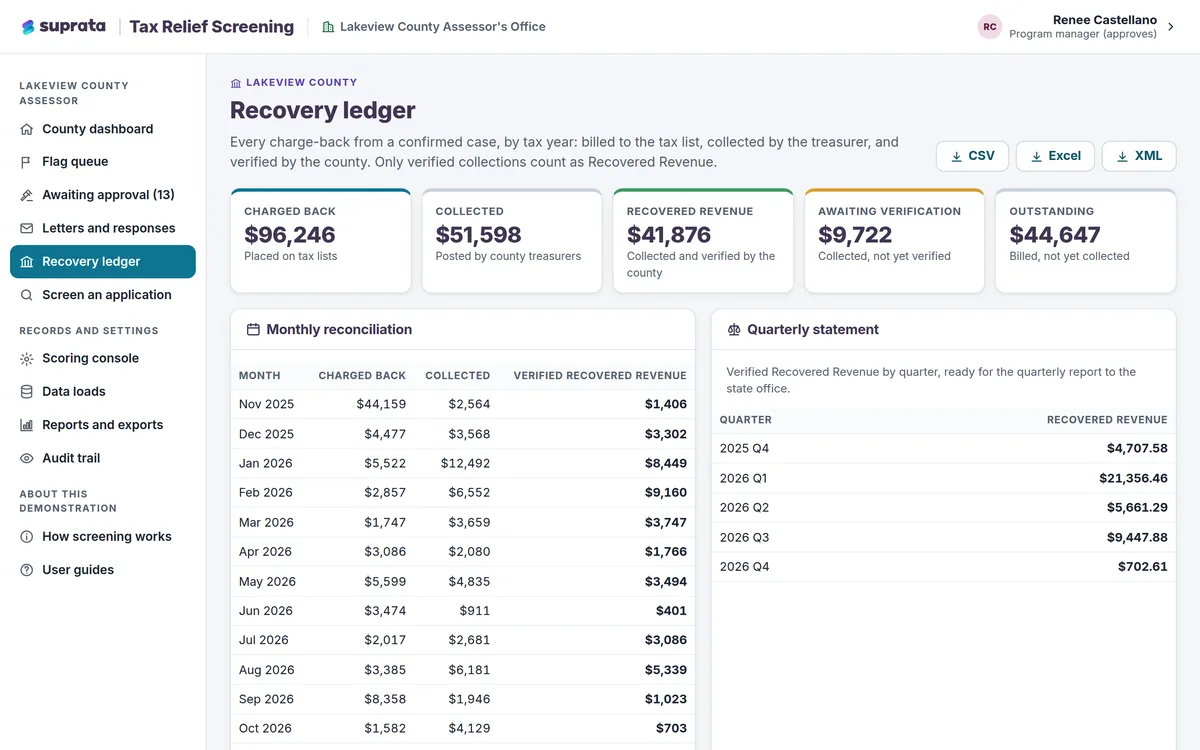Click the Monthly reconciliation calendar icon
The height and width of the screenshot is (750, 1200).
click(253, 329)
